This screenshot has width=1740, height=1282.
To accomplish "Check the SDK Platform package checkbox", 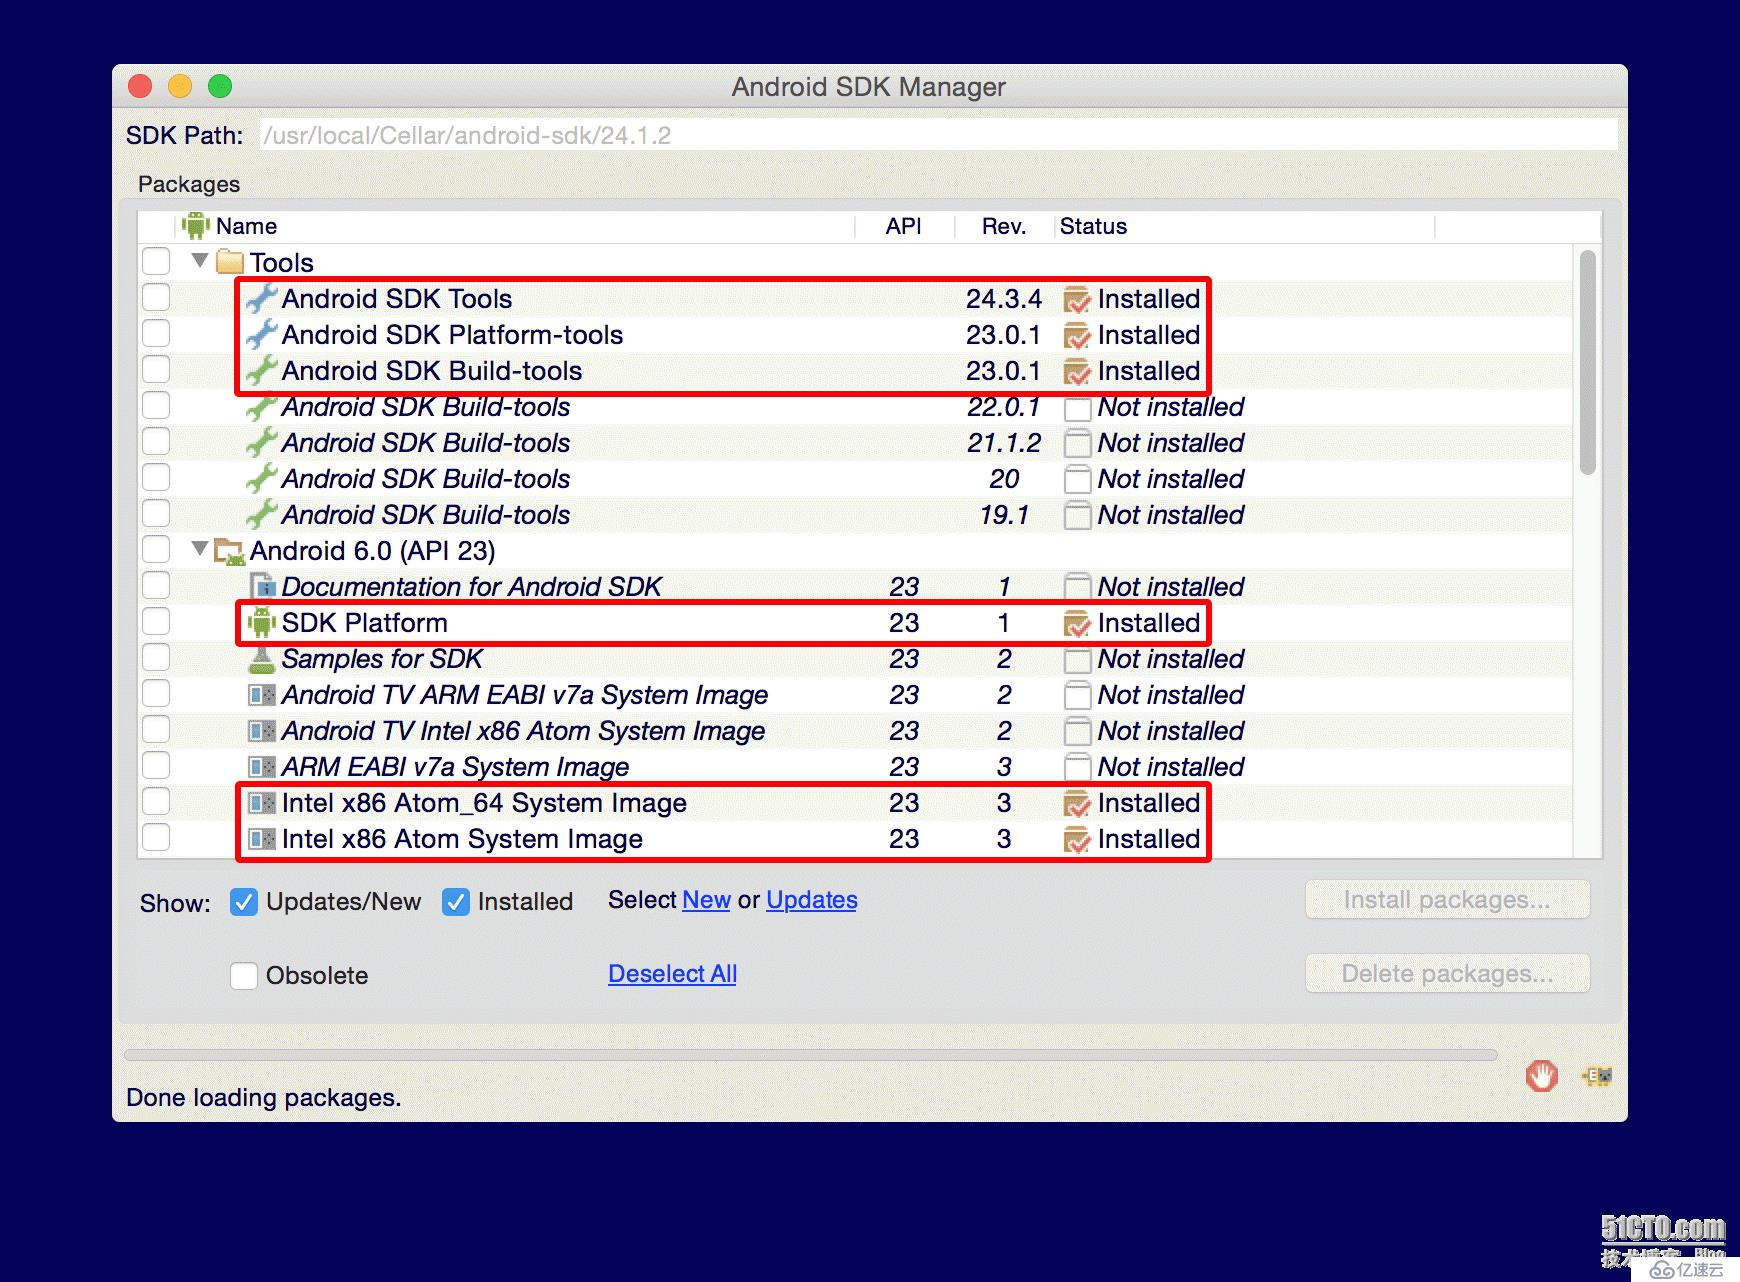I will click(x=156, y=621).
